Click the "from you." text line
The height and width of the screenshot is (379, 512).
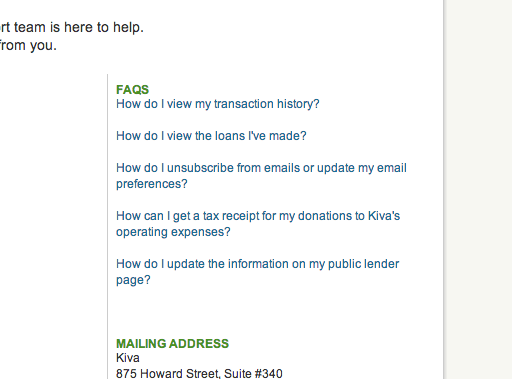point(28,45)
